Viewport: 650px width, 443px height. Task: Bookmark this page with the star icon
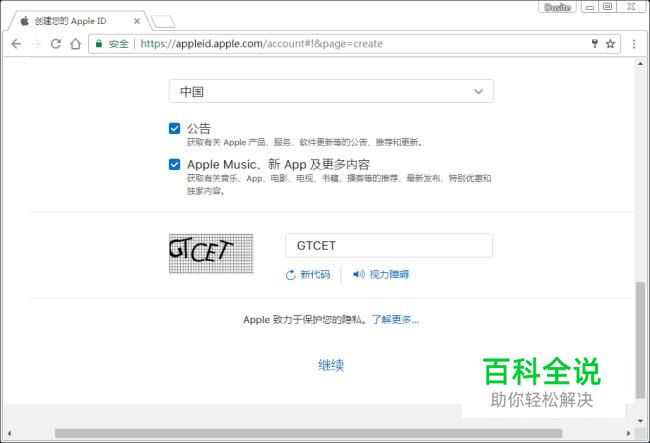click(x=610, y=44)
